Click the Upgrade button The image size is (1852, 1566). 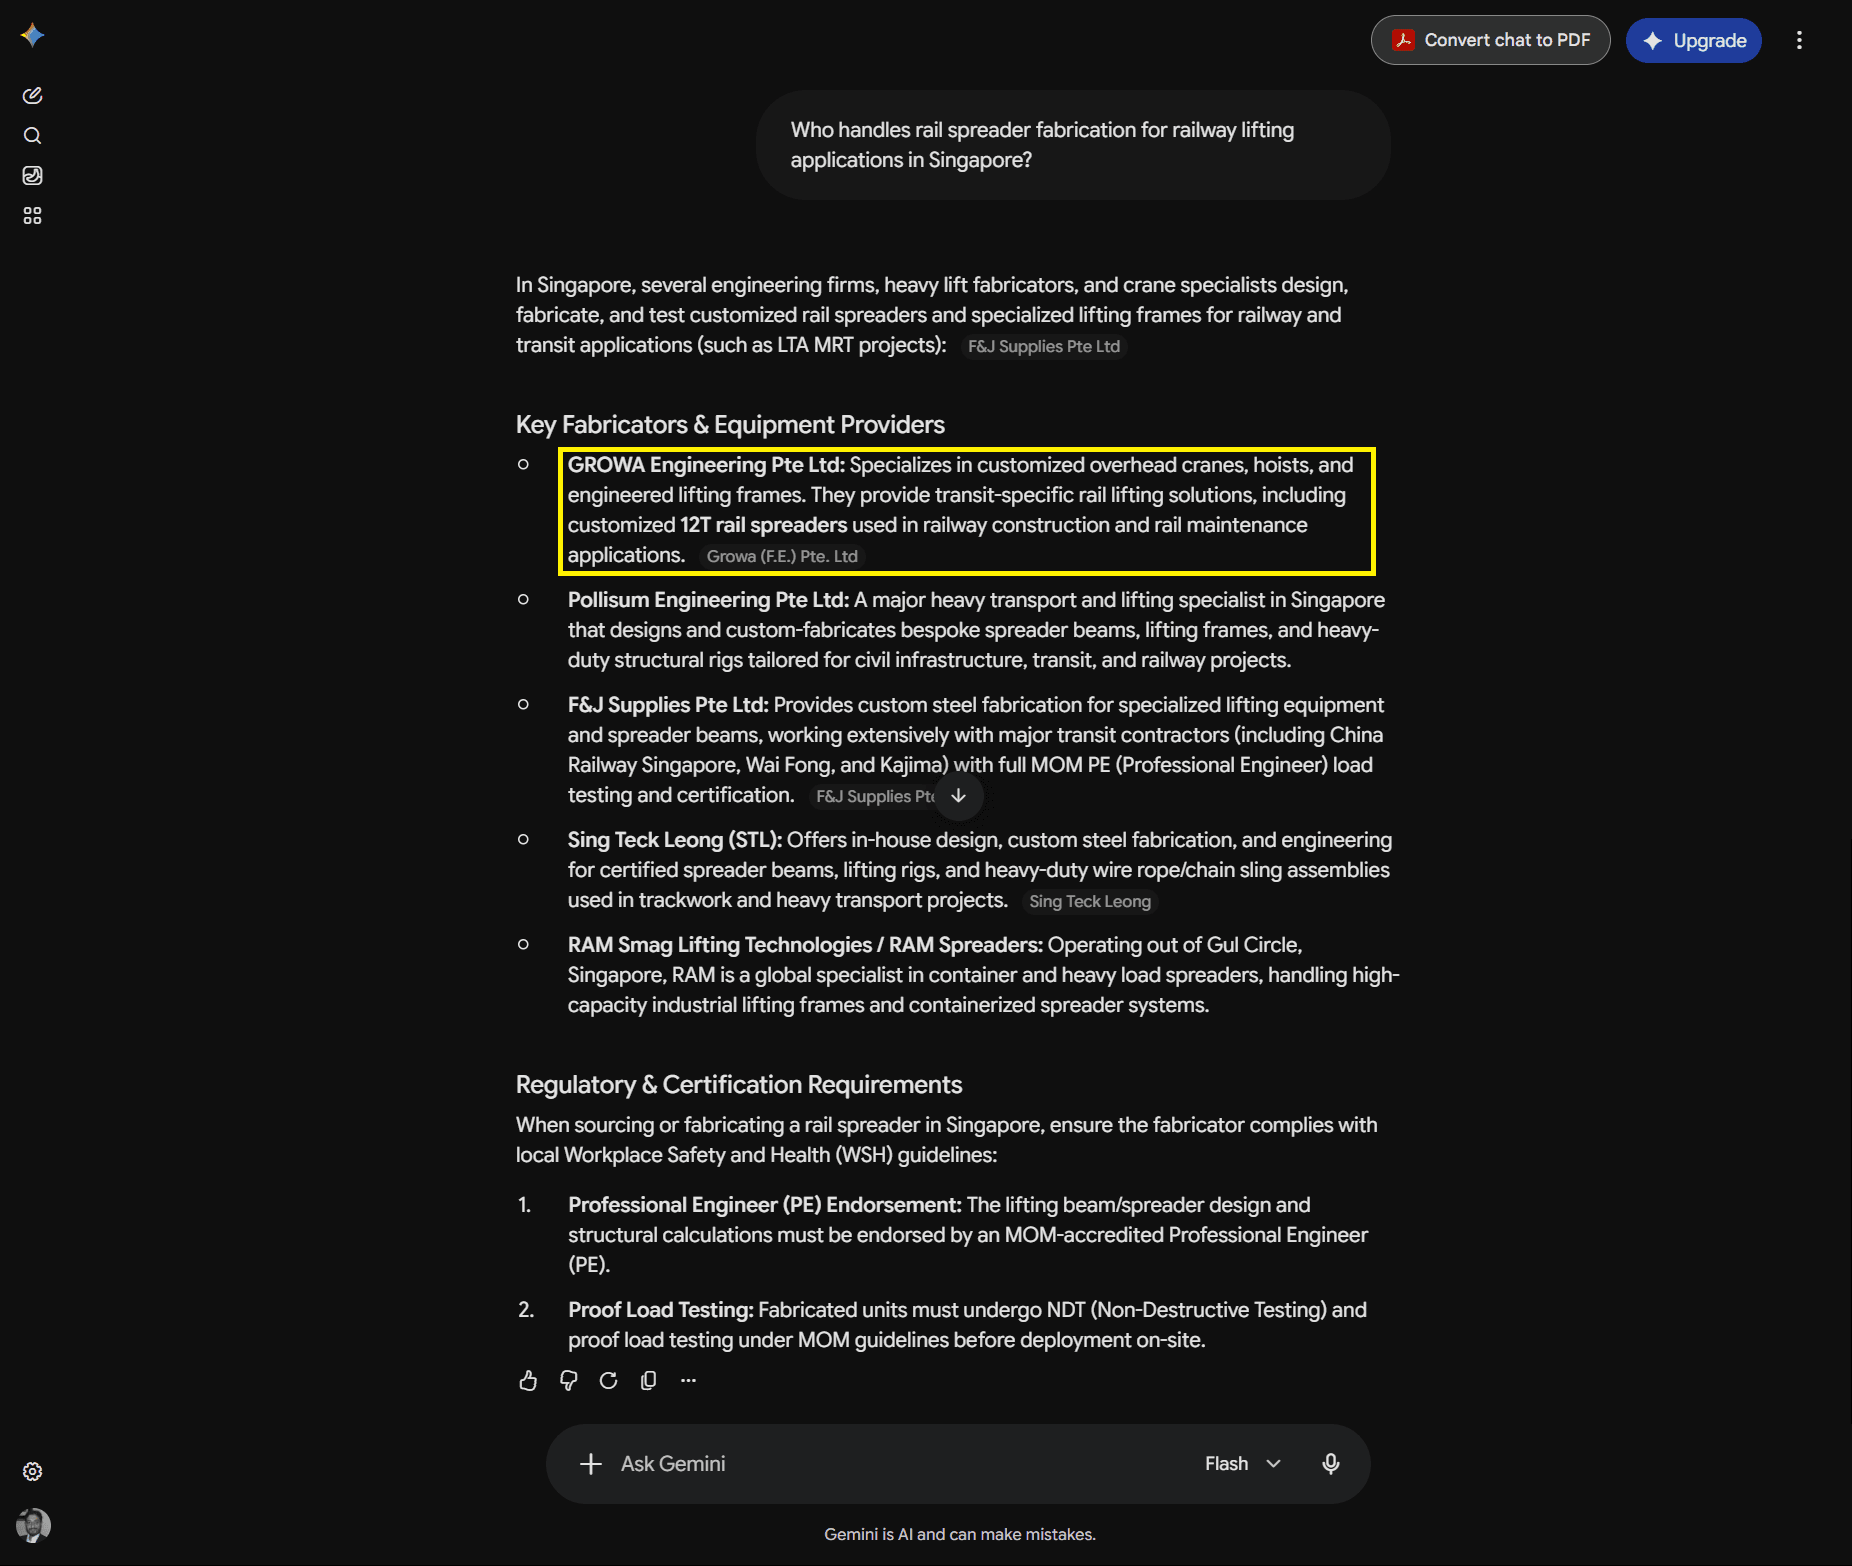[1694, 41]
